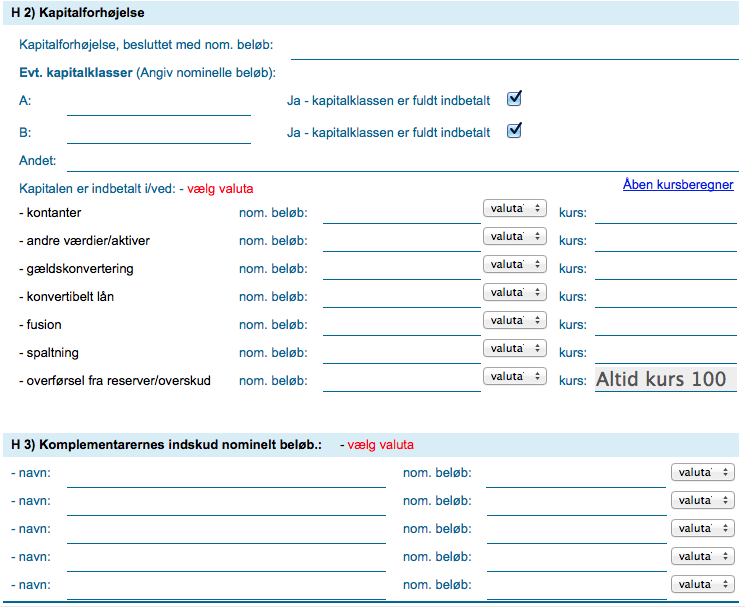Focus konvertibelt lån kurs field
745x607 pixels.
click(666, 296)
